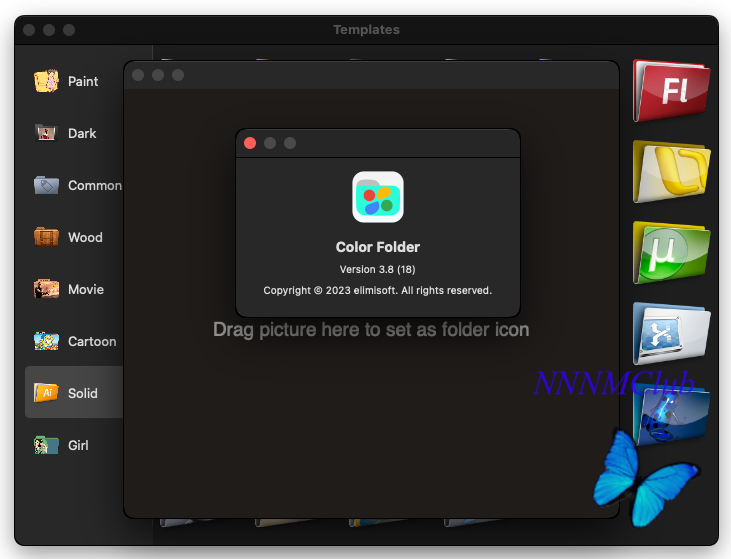731x559 pixels.
Task: Click the Color Folder app icon
Action: pyautogui.click(x=378, y=197)
